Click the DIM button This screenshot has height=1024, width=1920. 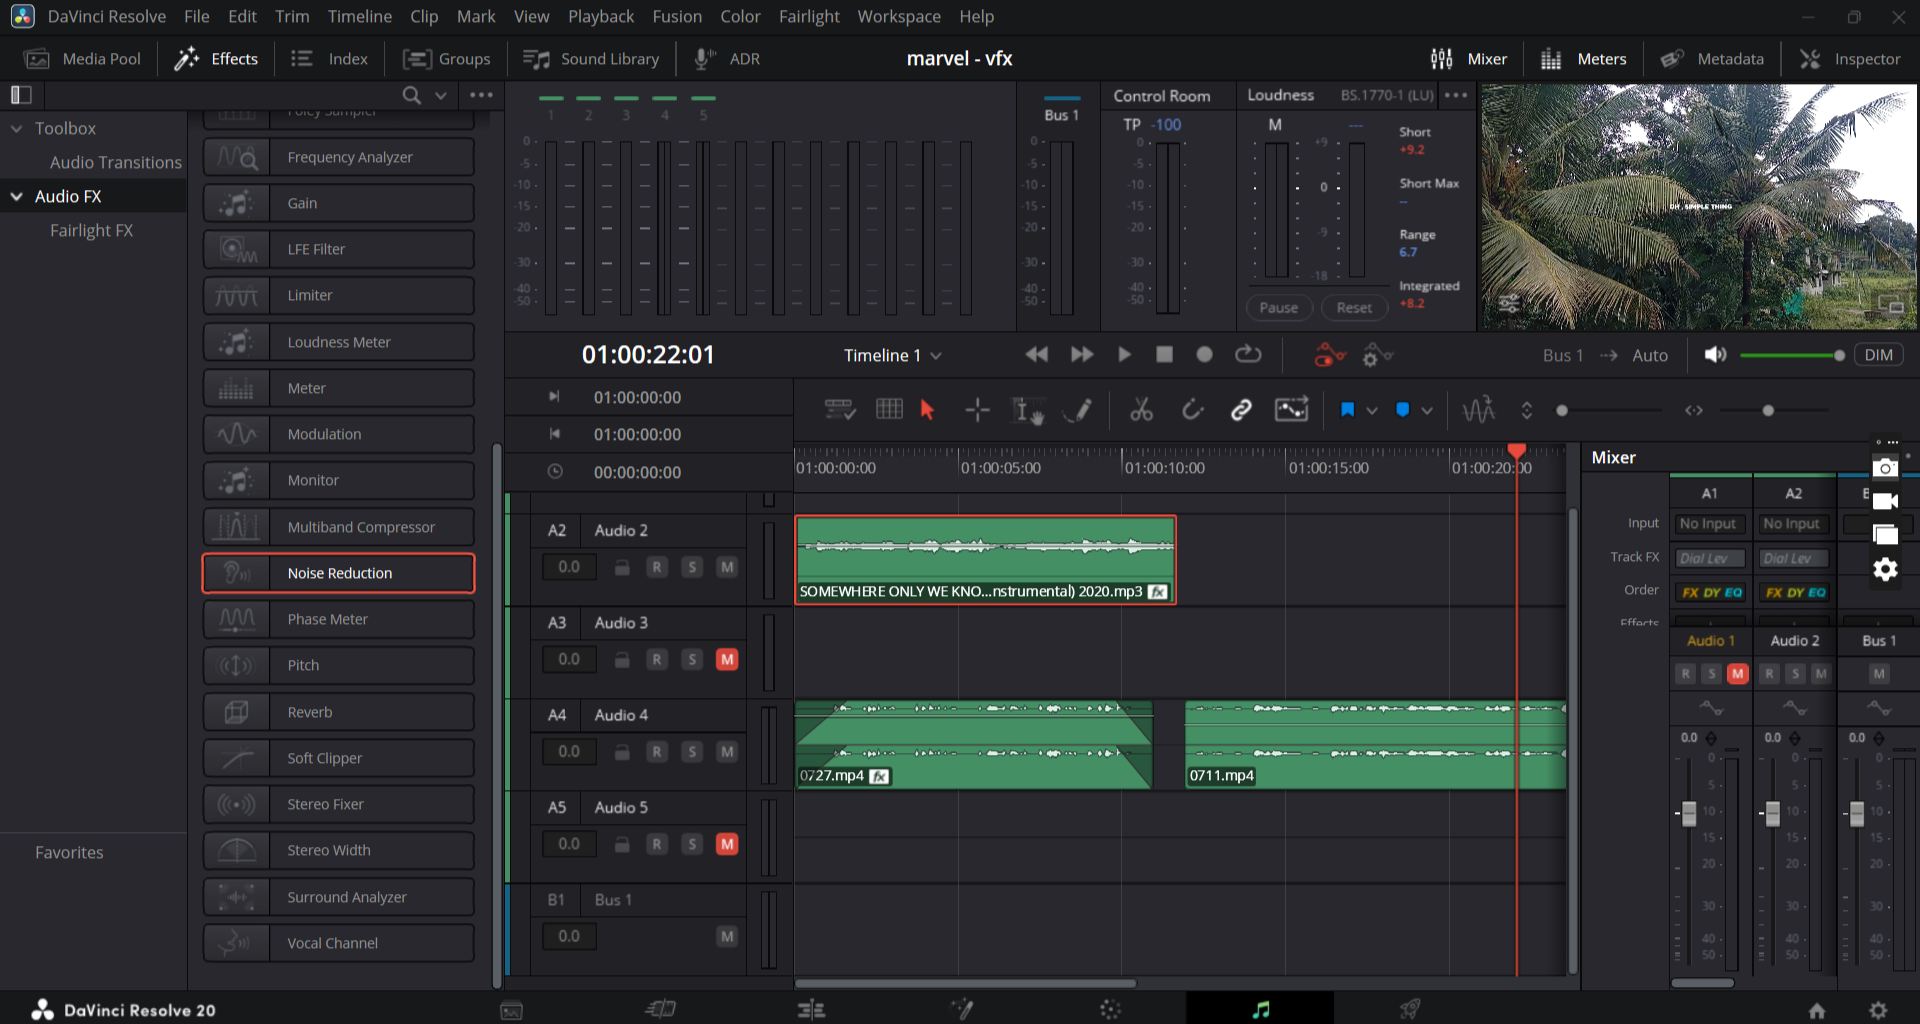[x=1878, y=355]
